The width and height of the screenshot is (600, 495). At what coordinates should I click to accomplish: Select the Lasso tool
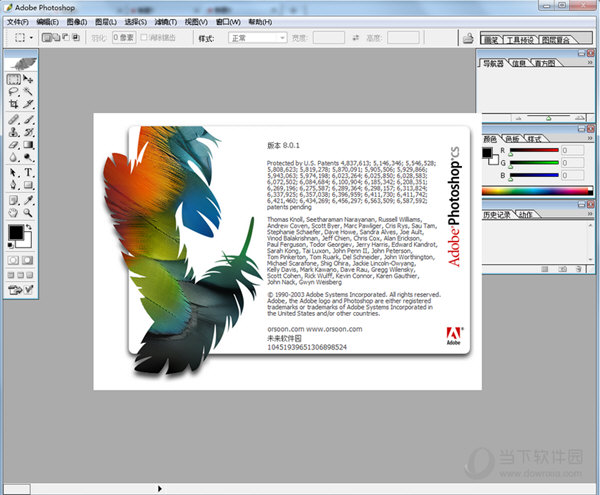click(13, 92)
